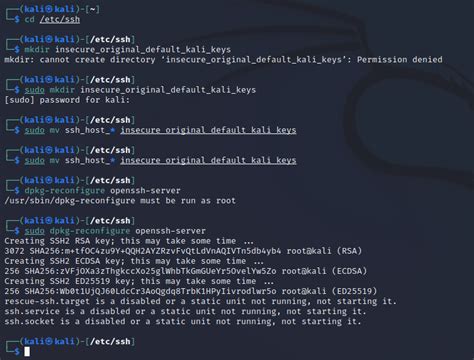Image resolution: width=474 pixels, height=360 pixels.
Task: Click underlined sudo in the sudo mkdir command
Action: pos(34,90)
